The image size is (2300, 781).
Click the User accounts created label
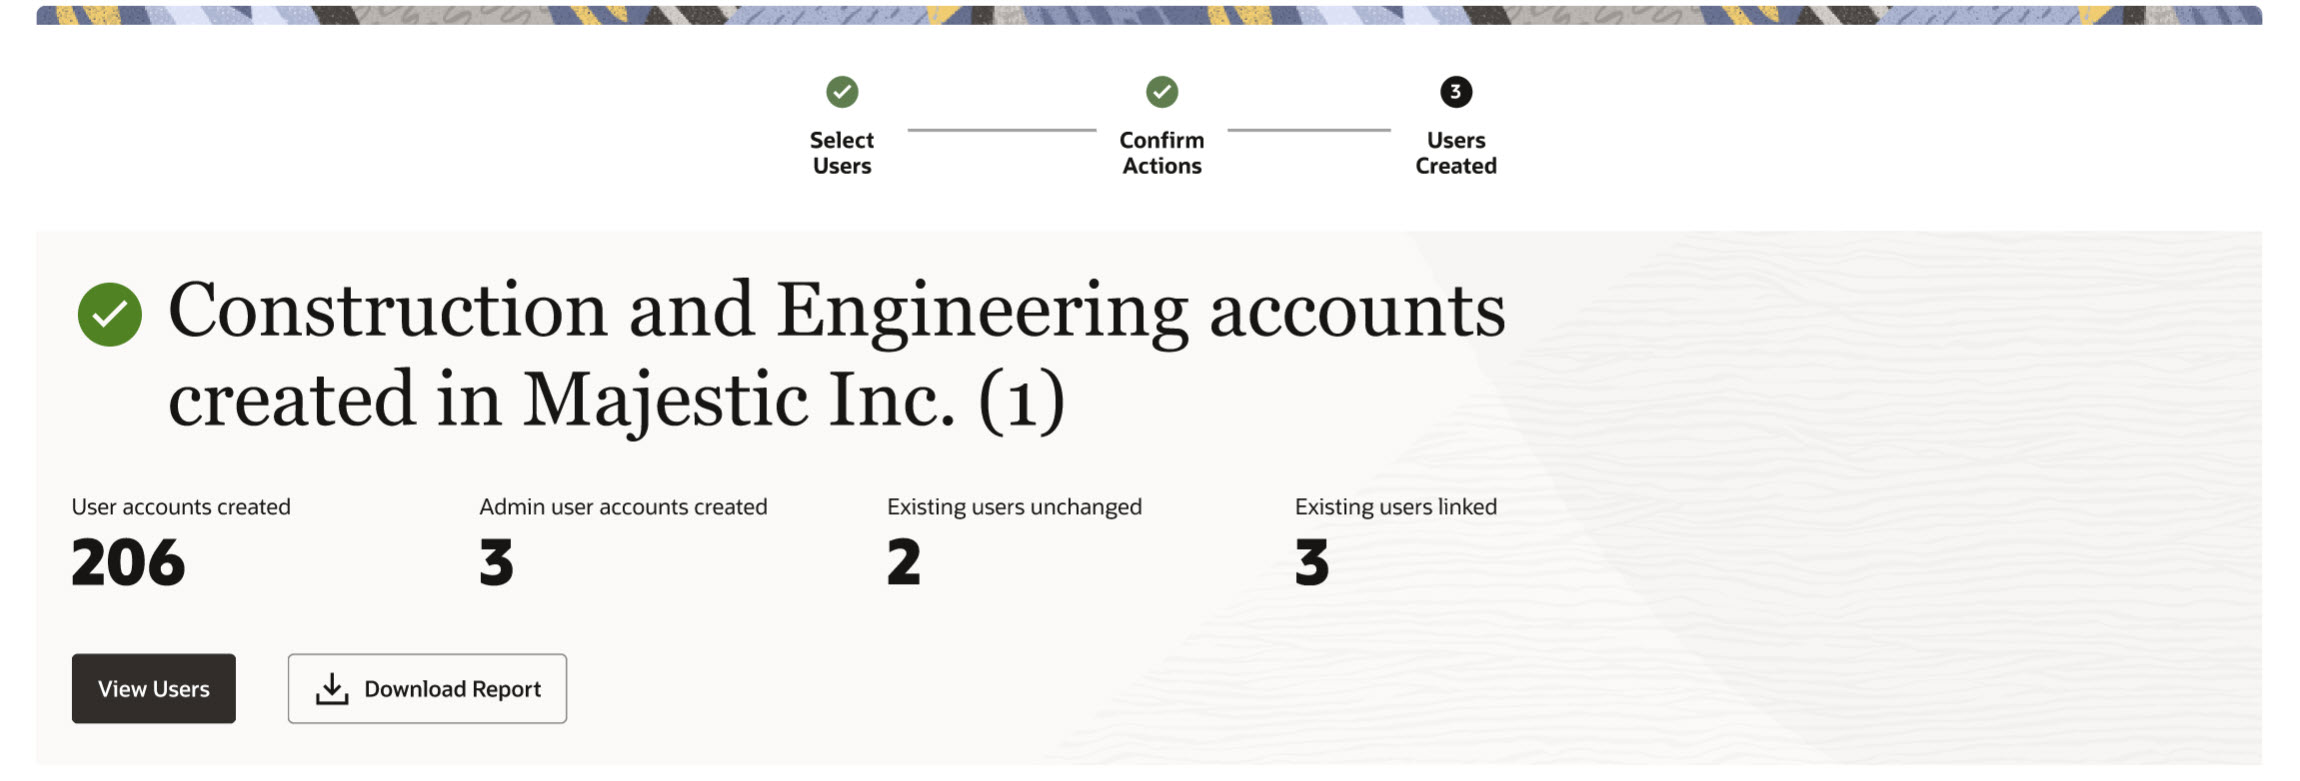tap(181, 507)
